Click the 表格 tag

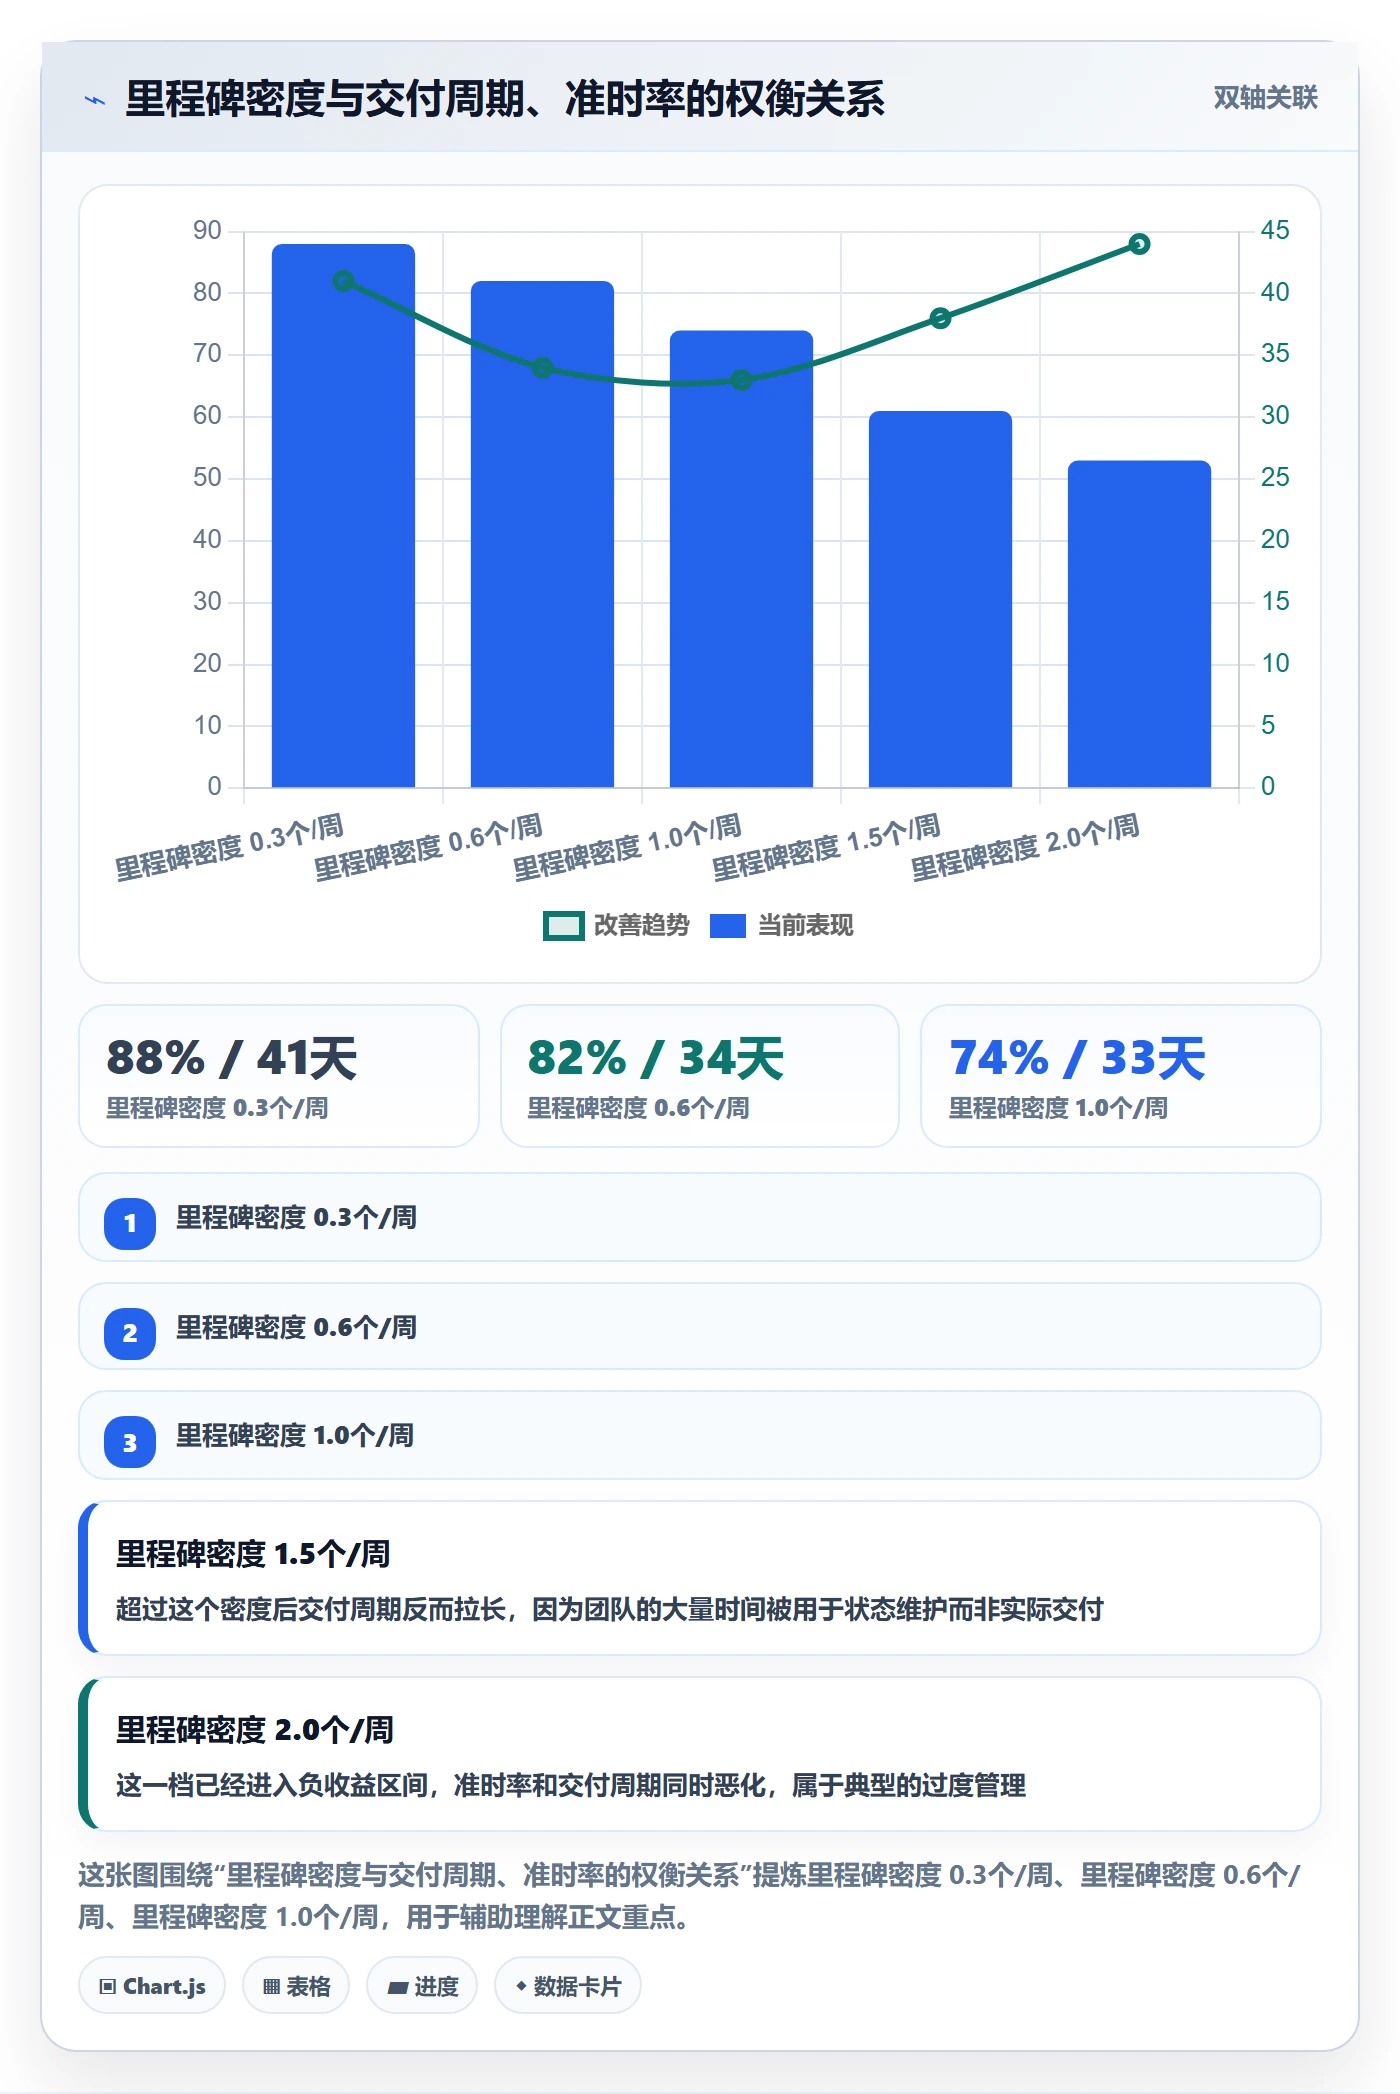pos(296,1986)
